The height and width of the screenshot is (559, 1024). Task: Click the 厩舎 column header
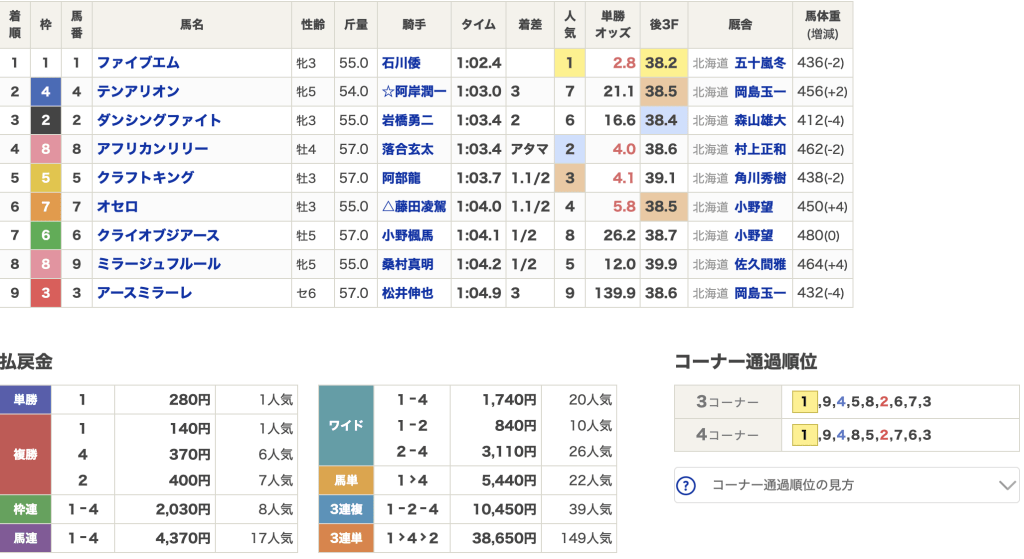pyautogui.click(x=739, y=25)
